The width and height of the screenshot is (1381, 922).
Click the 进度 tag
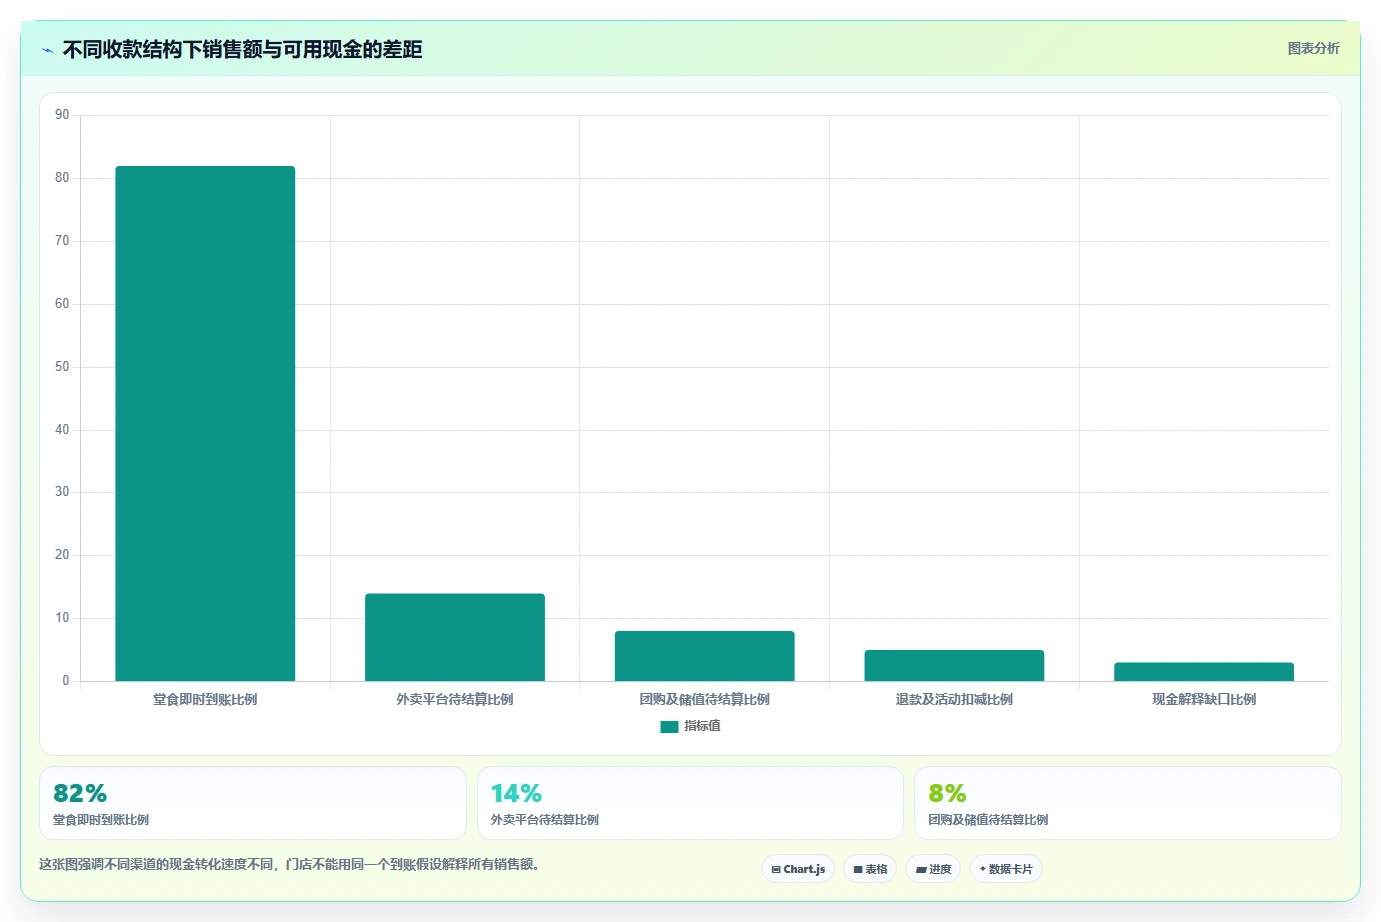click(x=933, y=869)
